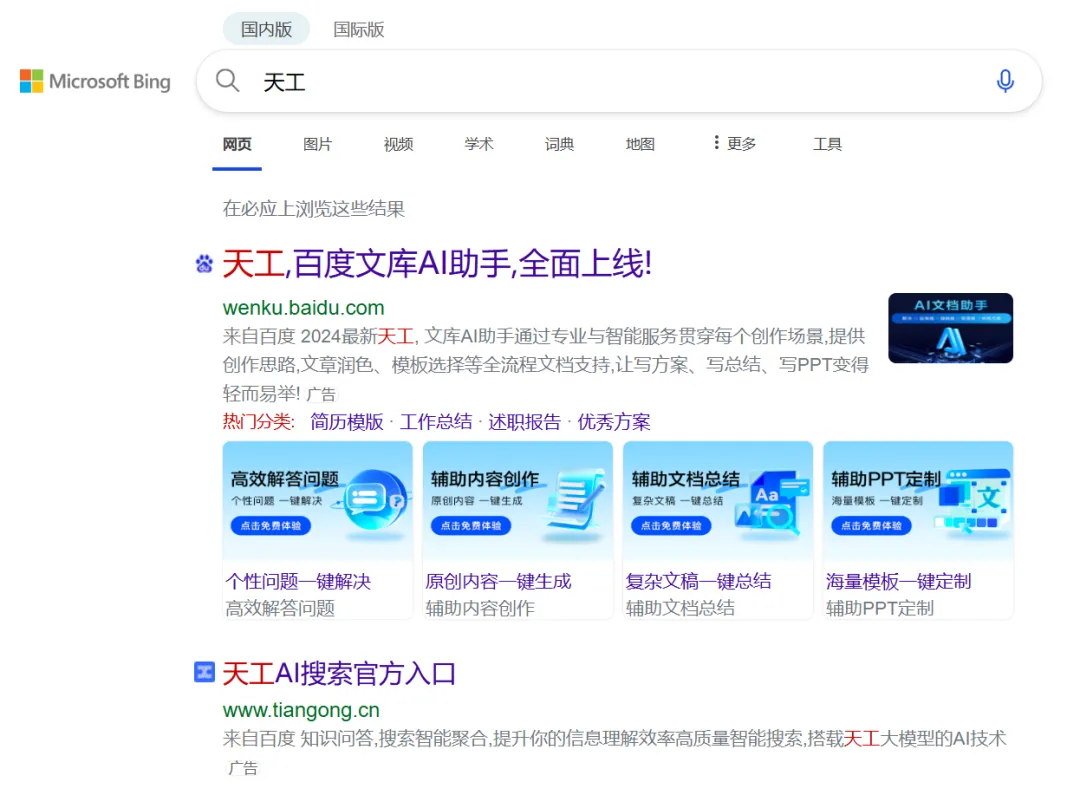This screenshot has width=1080, height=808.
Task: Click the grey 辅助内容创作 caption text
Action: coord(480,608)
